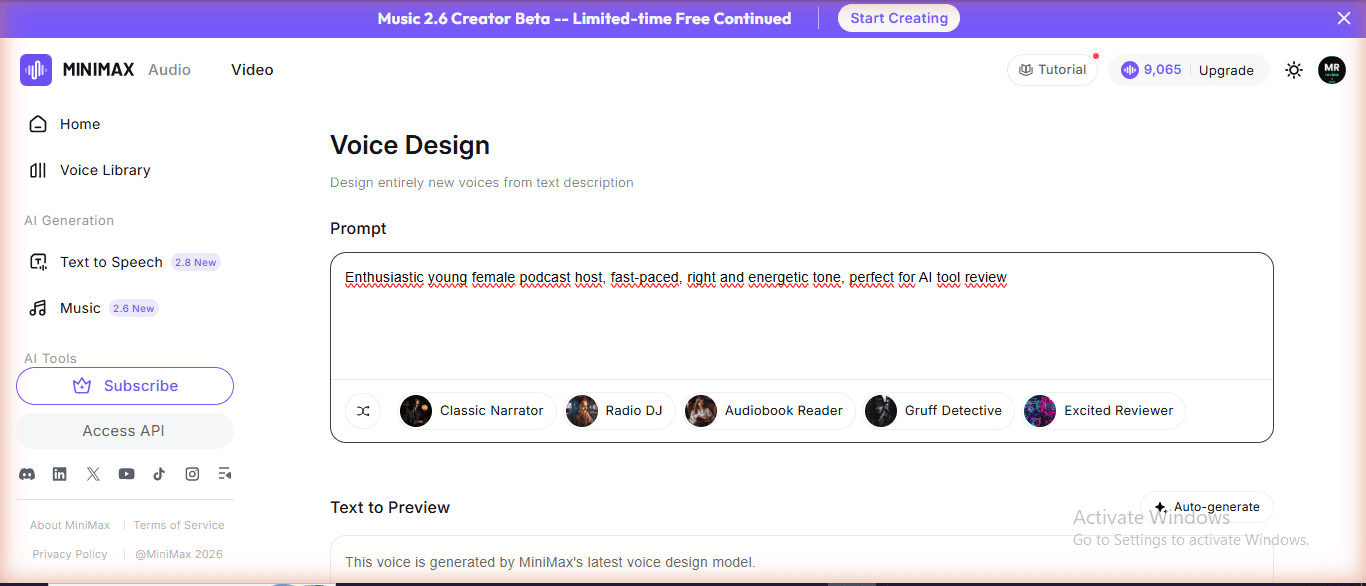Click Start Creating in the banner
The height and width of the screenshot is (586, 1366).
coord(899,18)
